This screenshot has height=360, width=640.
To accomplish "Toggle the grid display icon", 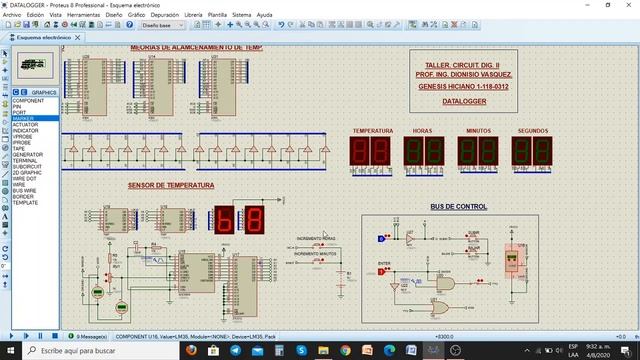I will (207, 25).
